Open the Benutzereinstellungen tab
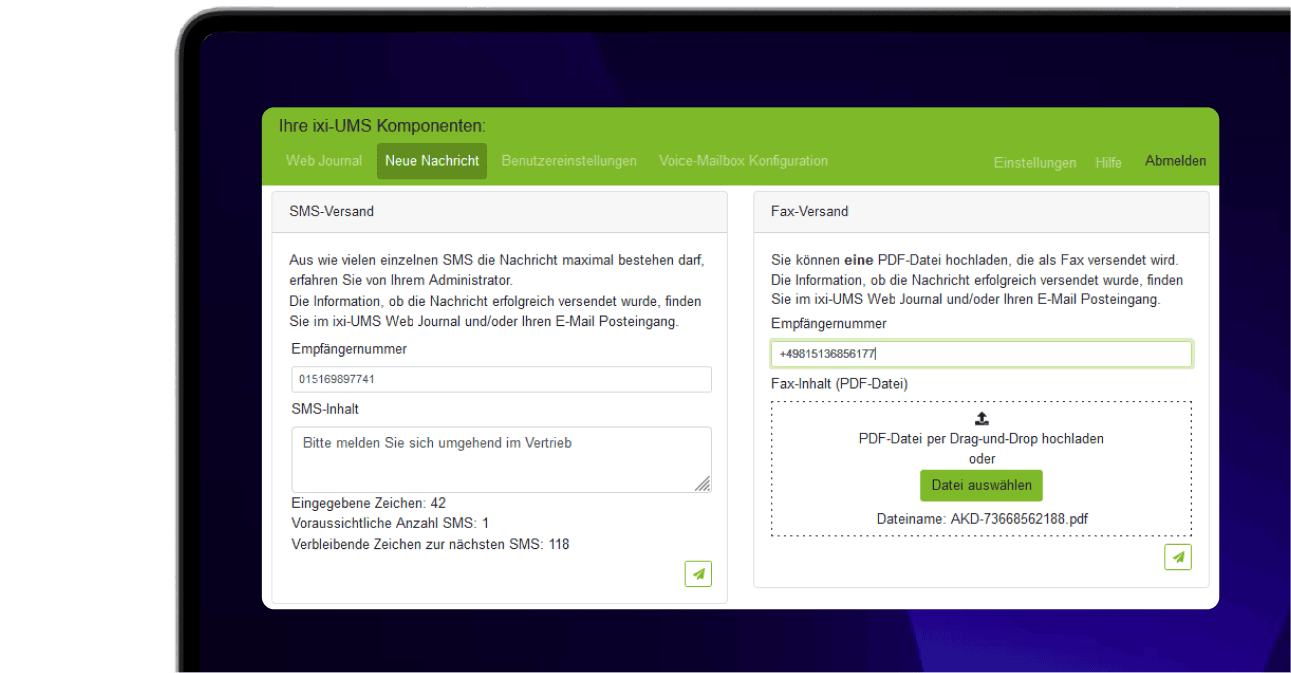Viewport: 1291px width, 673px height. tap(569, 161)
